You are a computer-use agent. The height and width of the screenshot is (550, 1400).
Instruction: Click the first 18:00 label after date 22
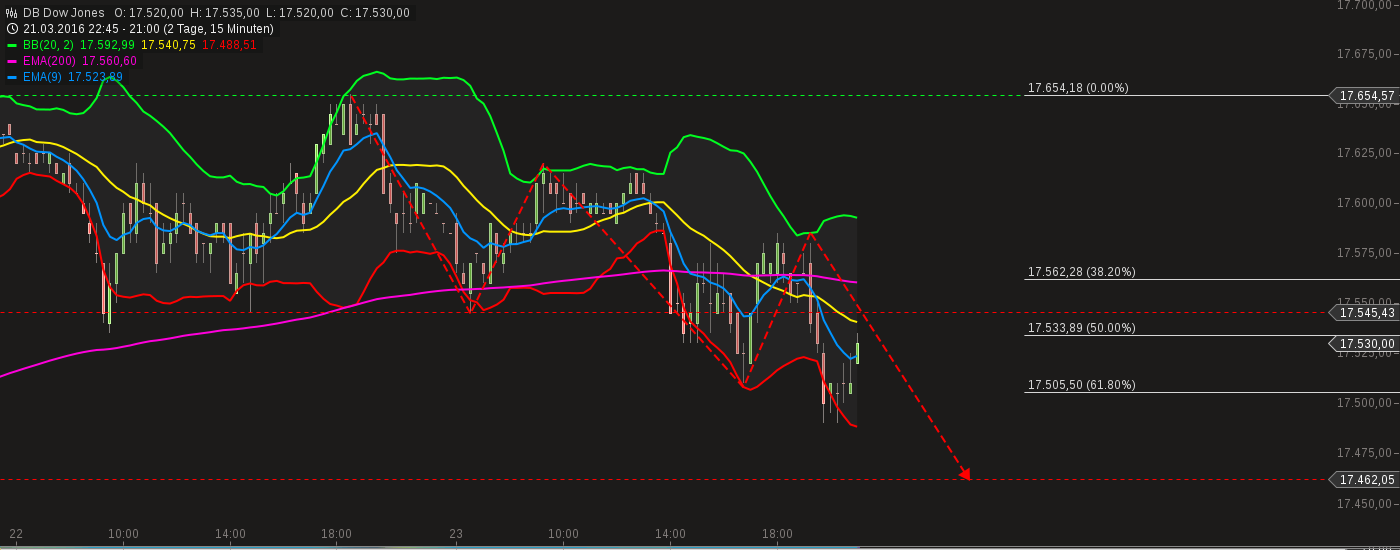336,534
